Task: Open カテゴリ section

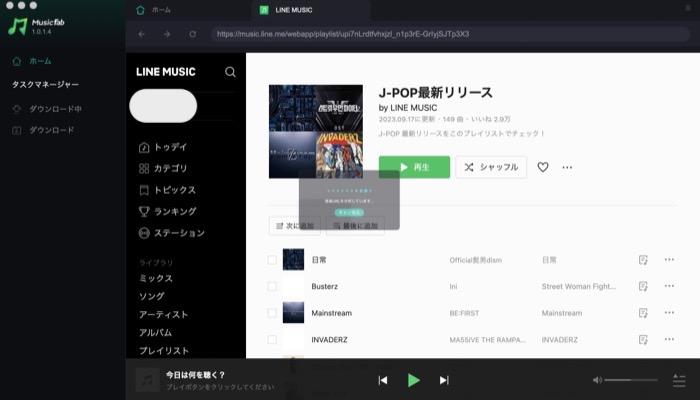Action: pyautogui.click(x=163, y=169)
